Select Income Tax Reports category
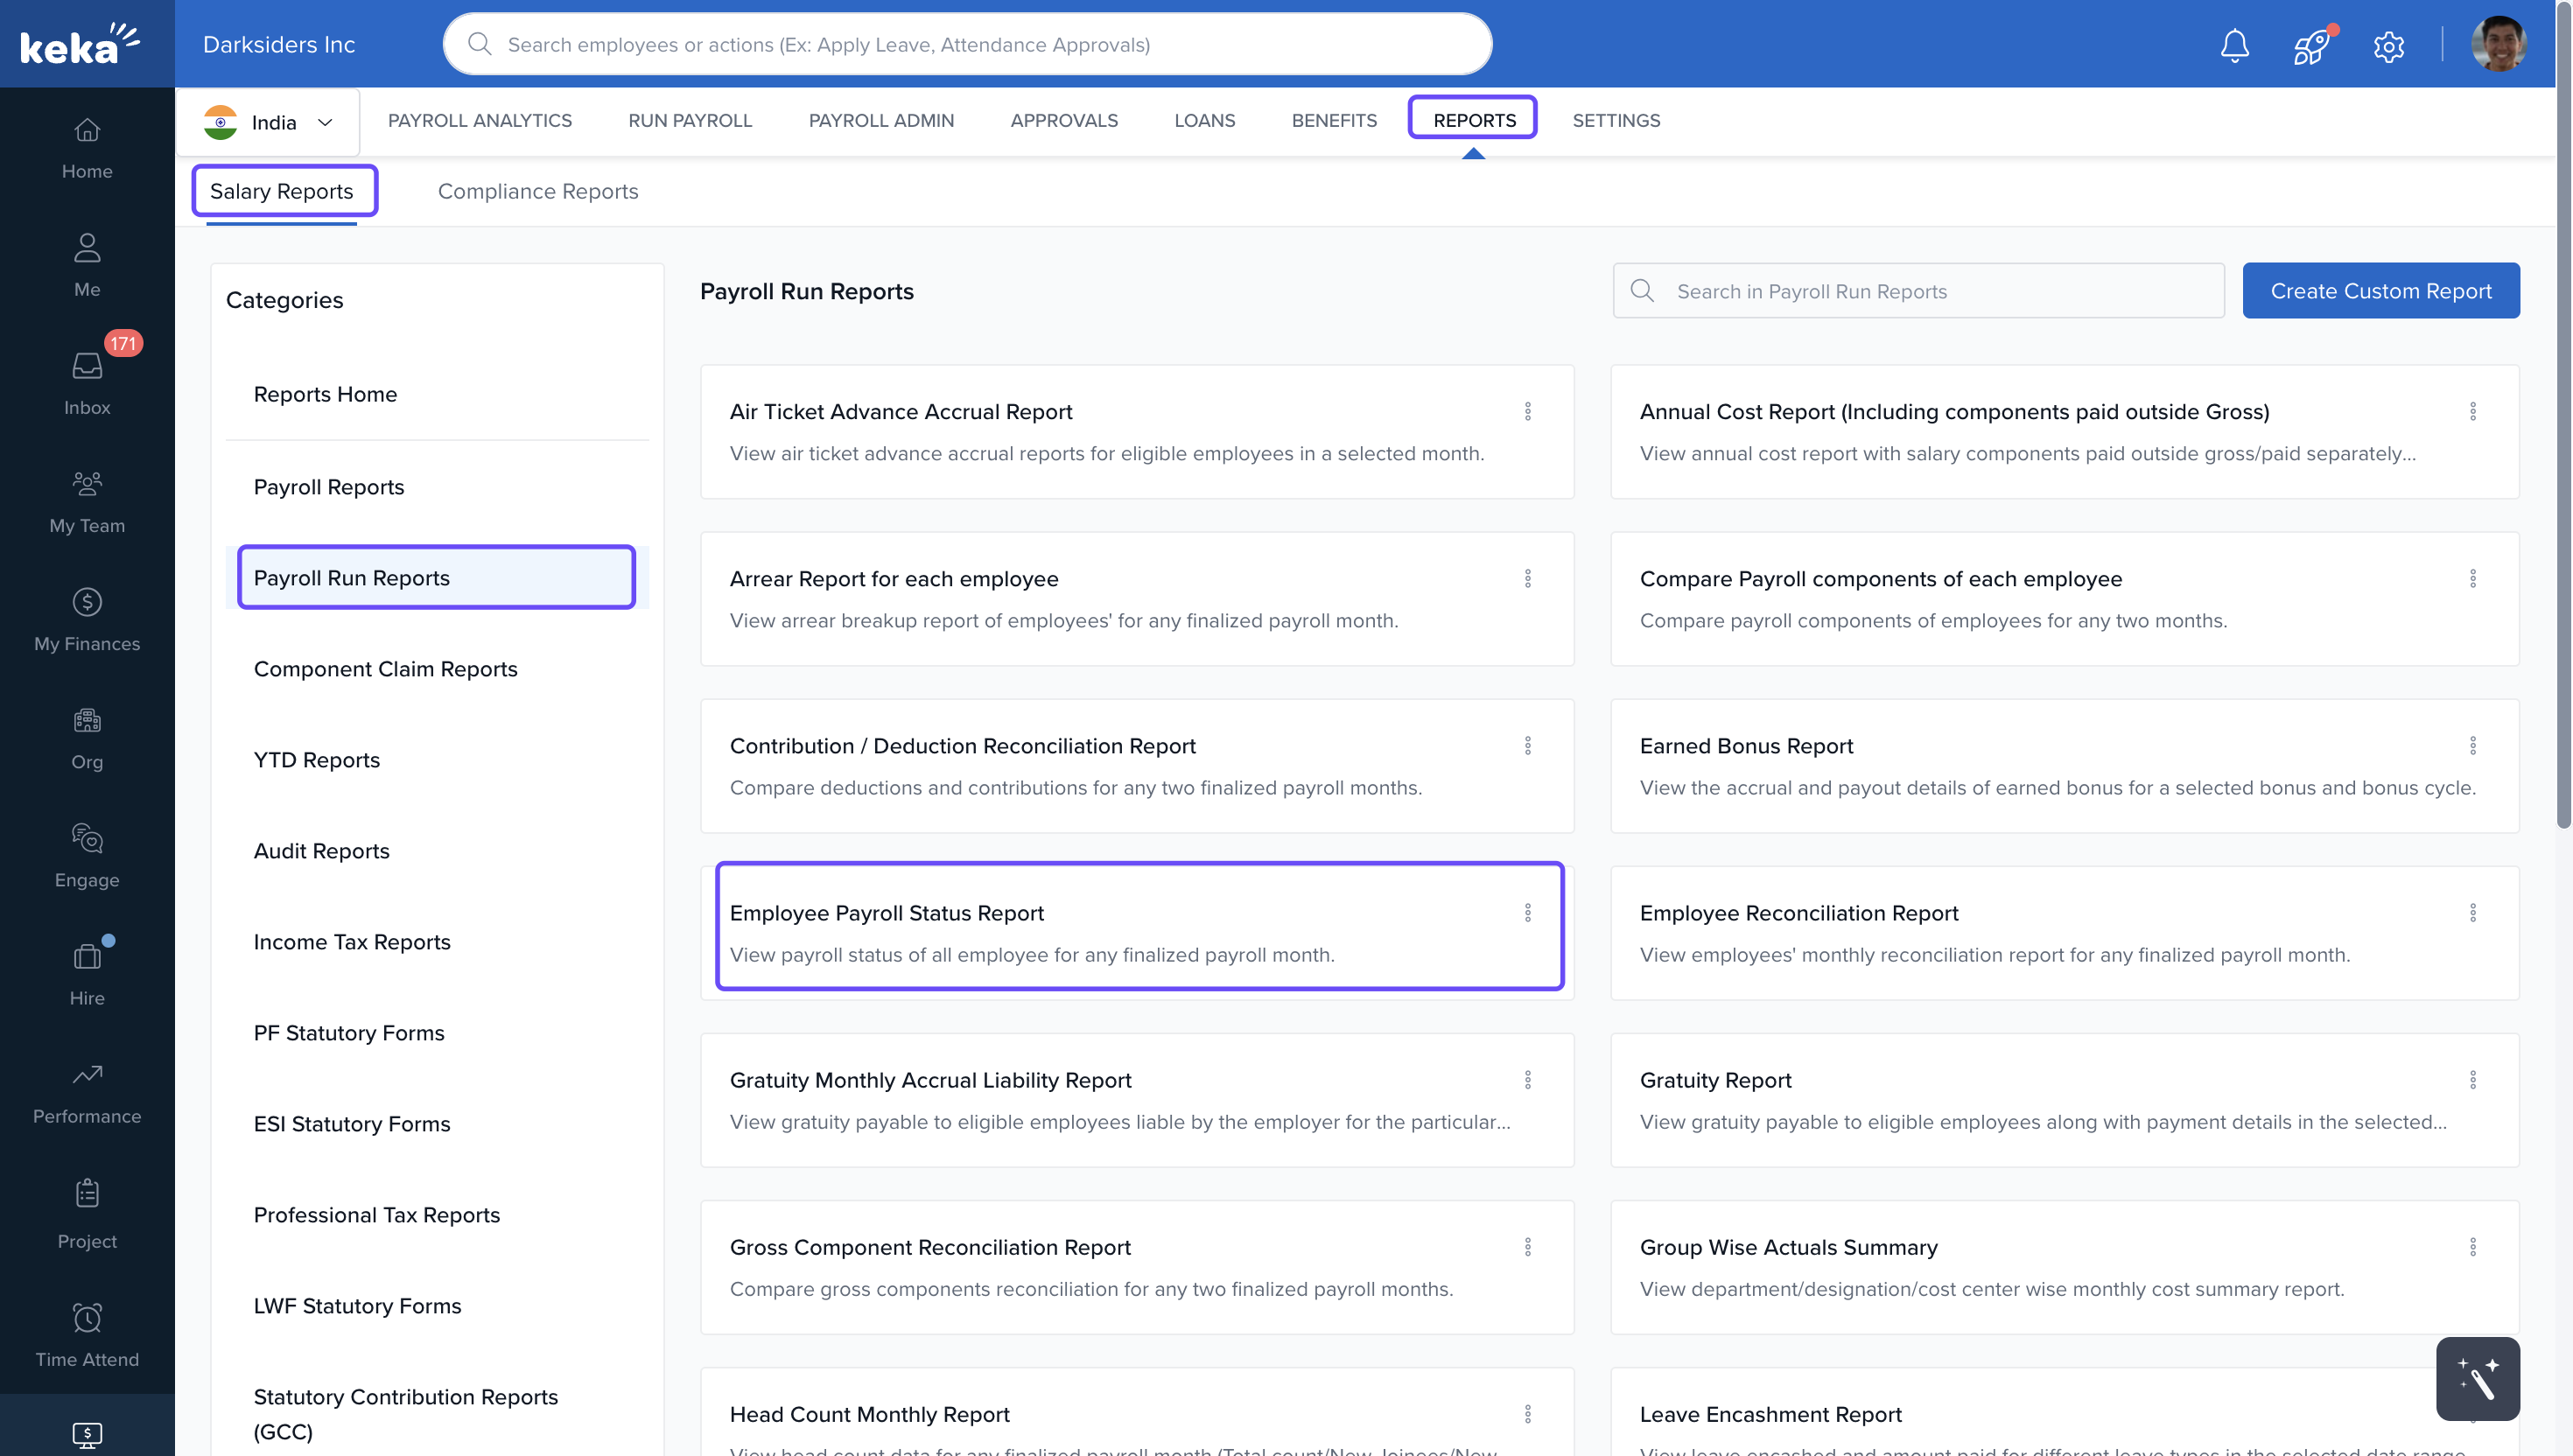 click(352, 942)
